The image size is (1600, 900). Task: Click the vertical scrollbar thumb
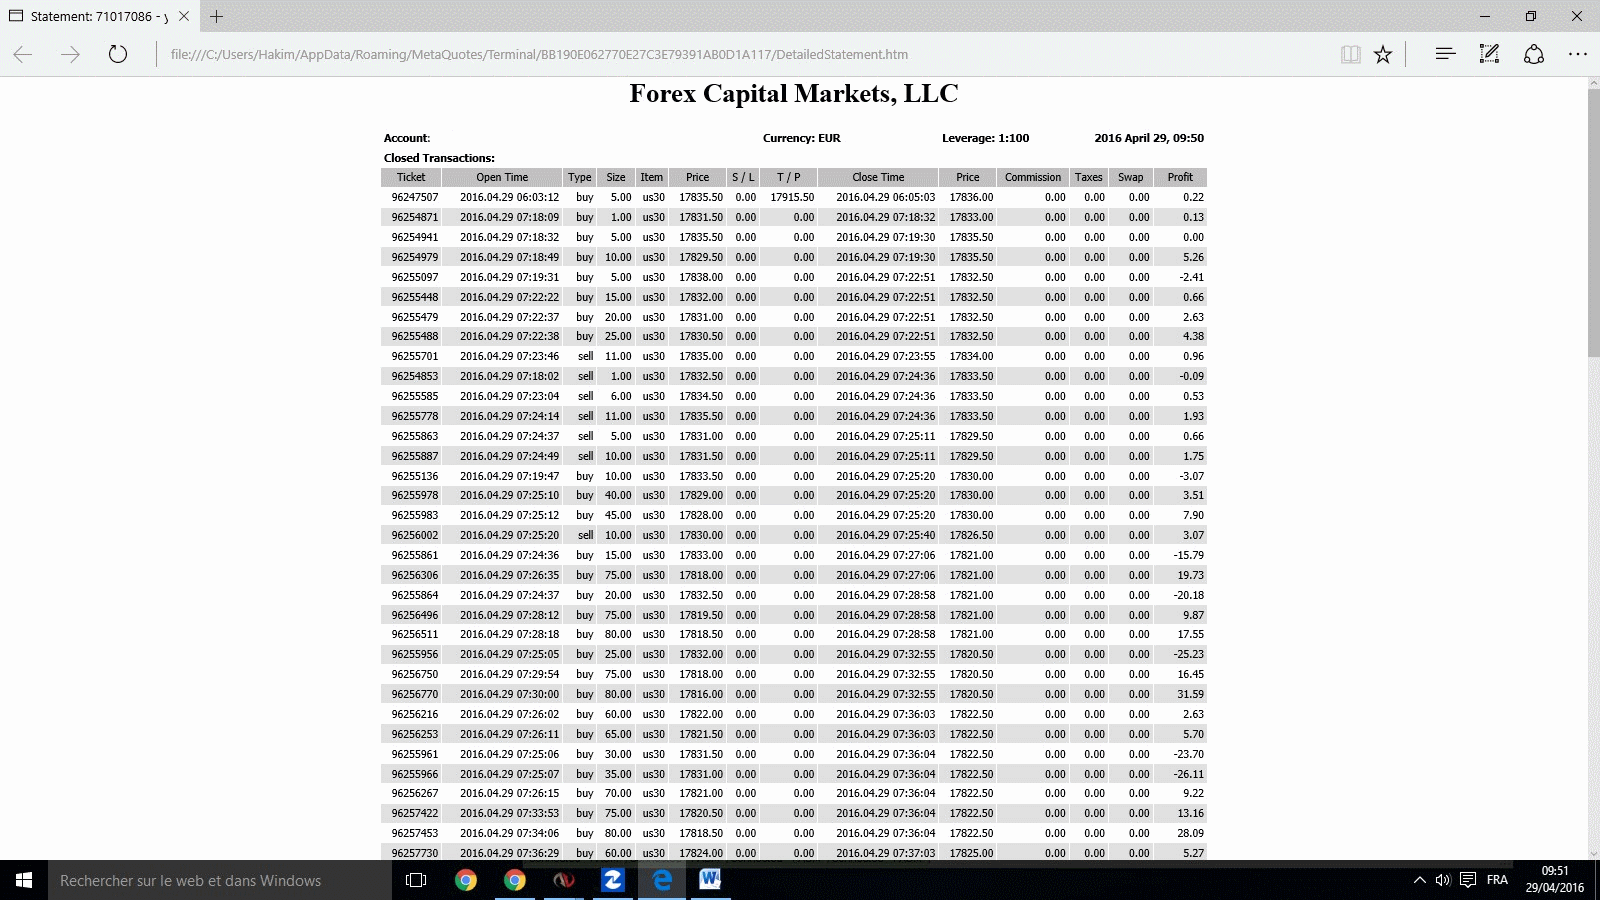point(1594,224)
